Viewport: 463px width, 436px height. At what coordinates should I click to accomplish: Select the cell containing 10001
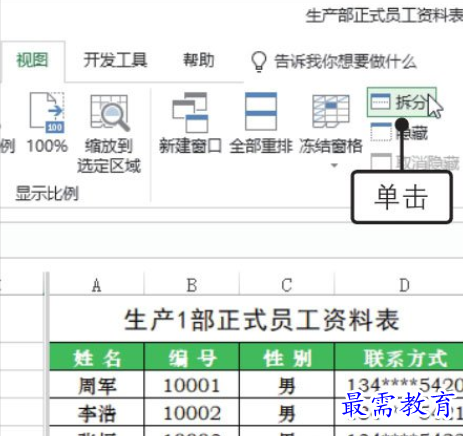pyautogui.click(x=192, y=384)
